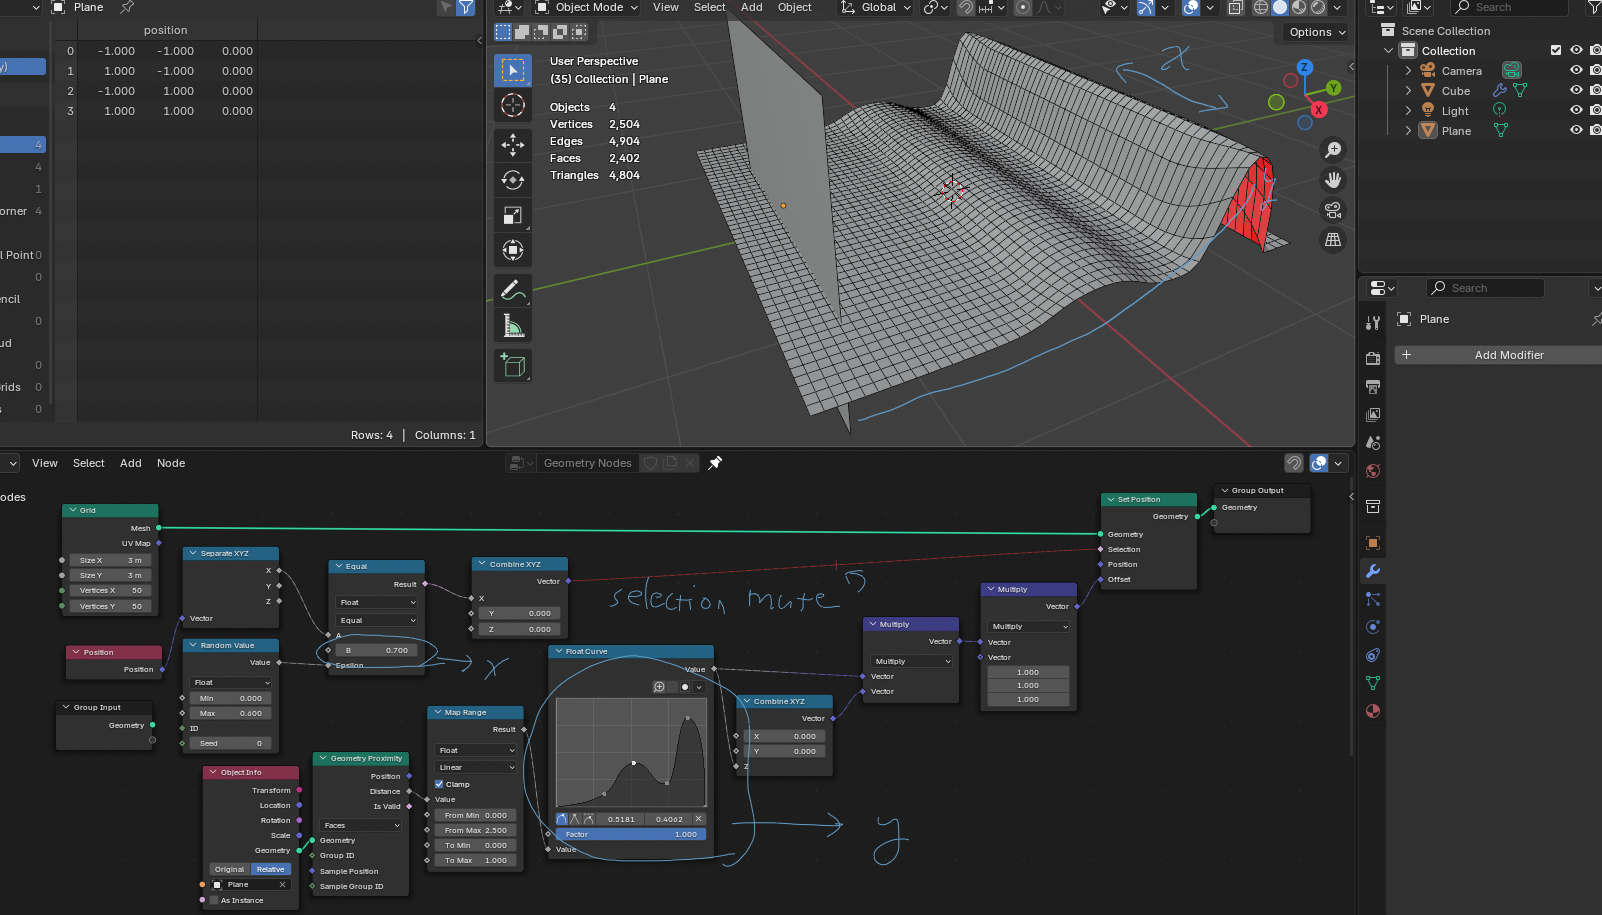Select the Transform tool
The width and height of the screenshot is (1602, 915).
(513, 250)
